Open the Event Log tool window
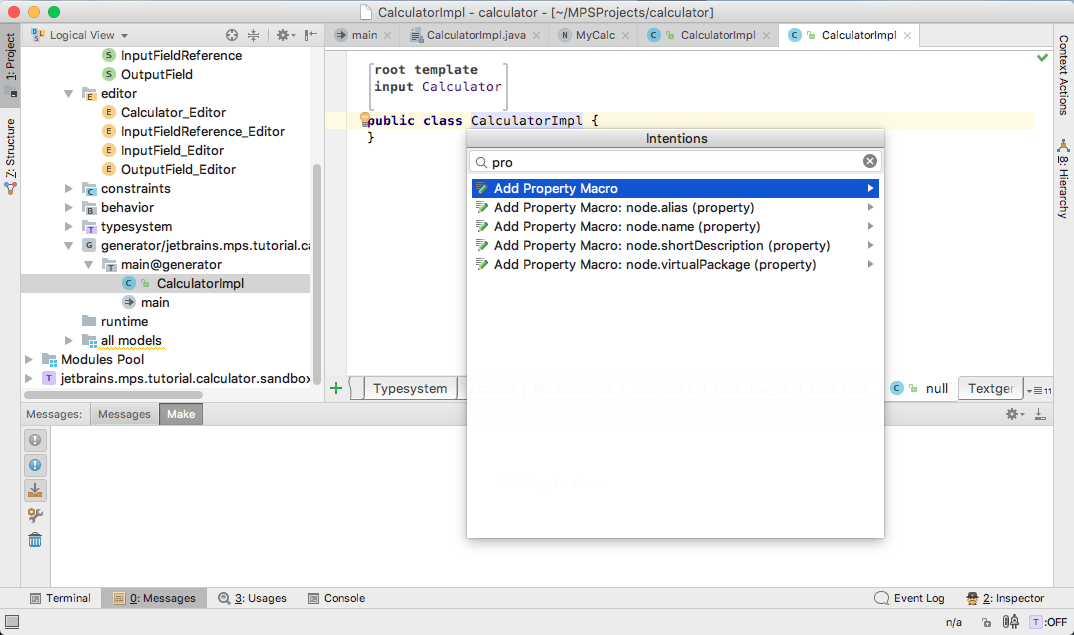The image size is (1074, 635). [x=909, y=598]
